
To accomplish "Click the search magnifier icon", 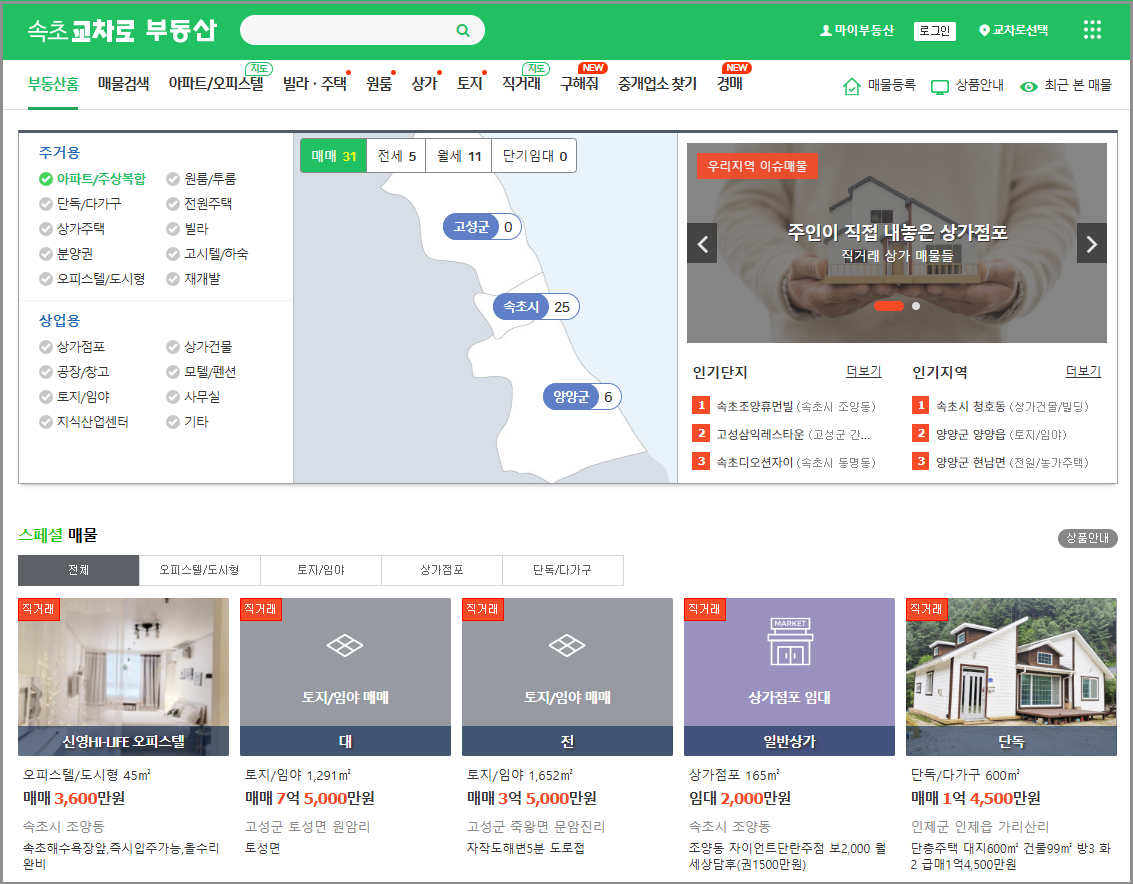I will (x=461, y=30).
